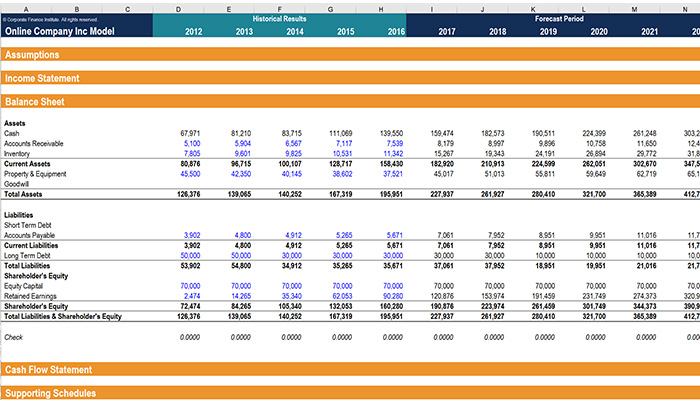This screenshot has height=400, width=700.
Task: Select Accounts Receivable value 5,100
Action: [192, 144]
